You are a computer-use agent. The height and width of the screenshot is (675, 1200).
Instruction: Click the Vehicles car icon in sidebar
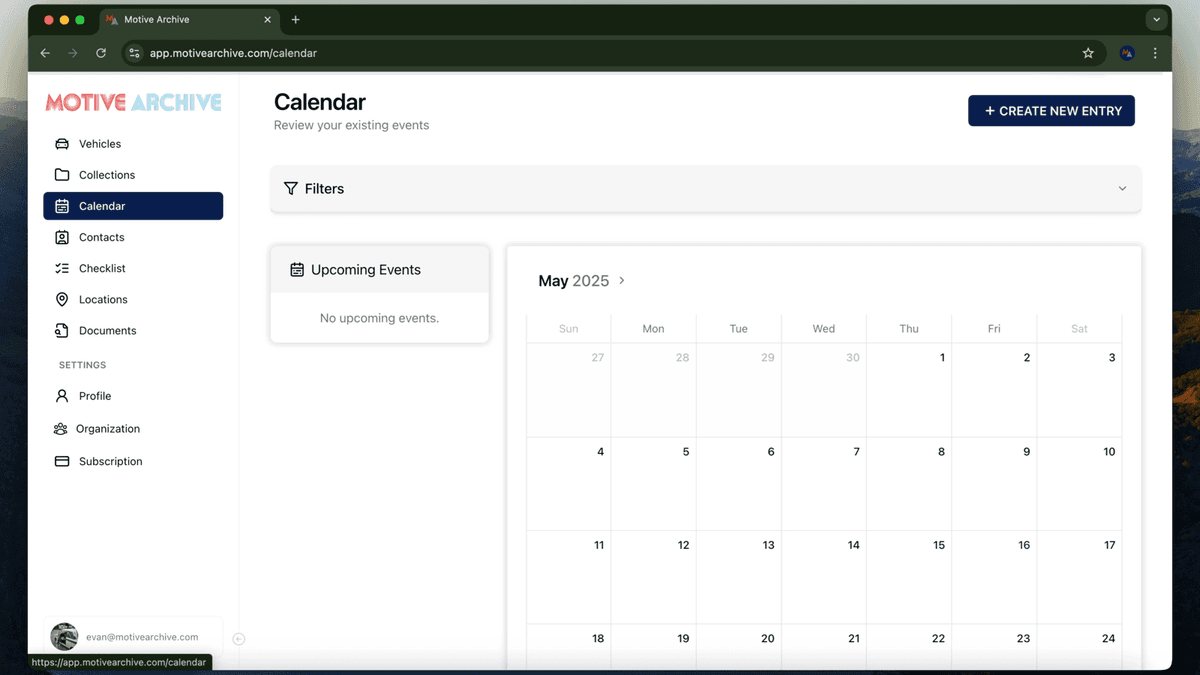[x=62, y=144]
